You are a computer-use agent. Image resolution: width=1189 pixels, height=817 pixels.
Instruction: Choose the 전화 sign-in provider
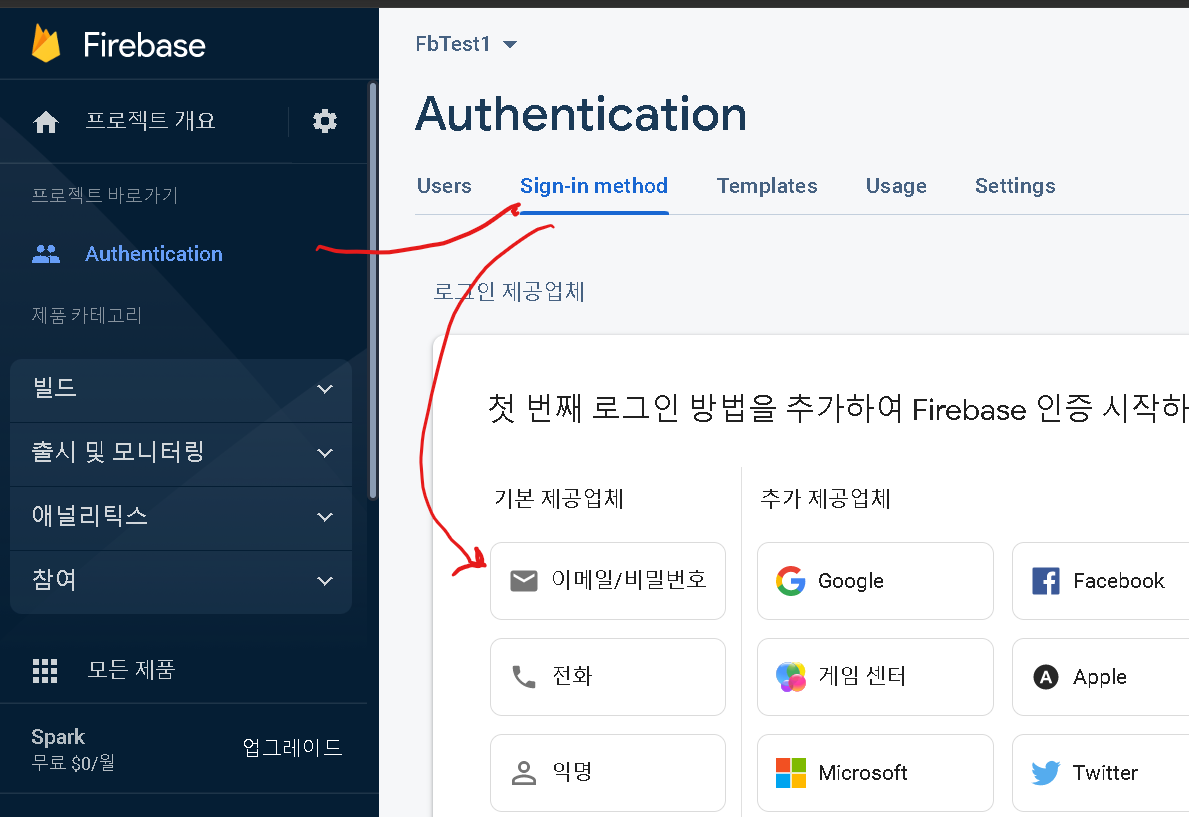click(607, 677)
